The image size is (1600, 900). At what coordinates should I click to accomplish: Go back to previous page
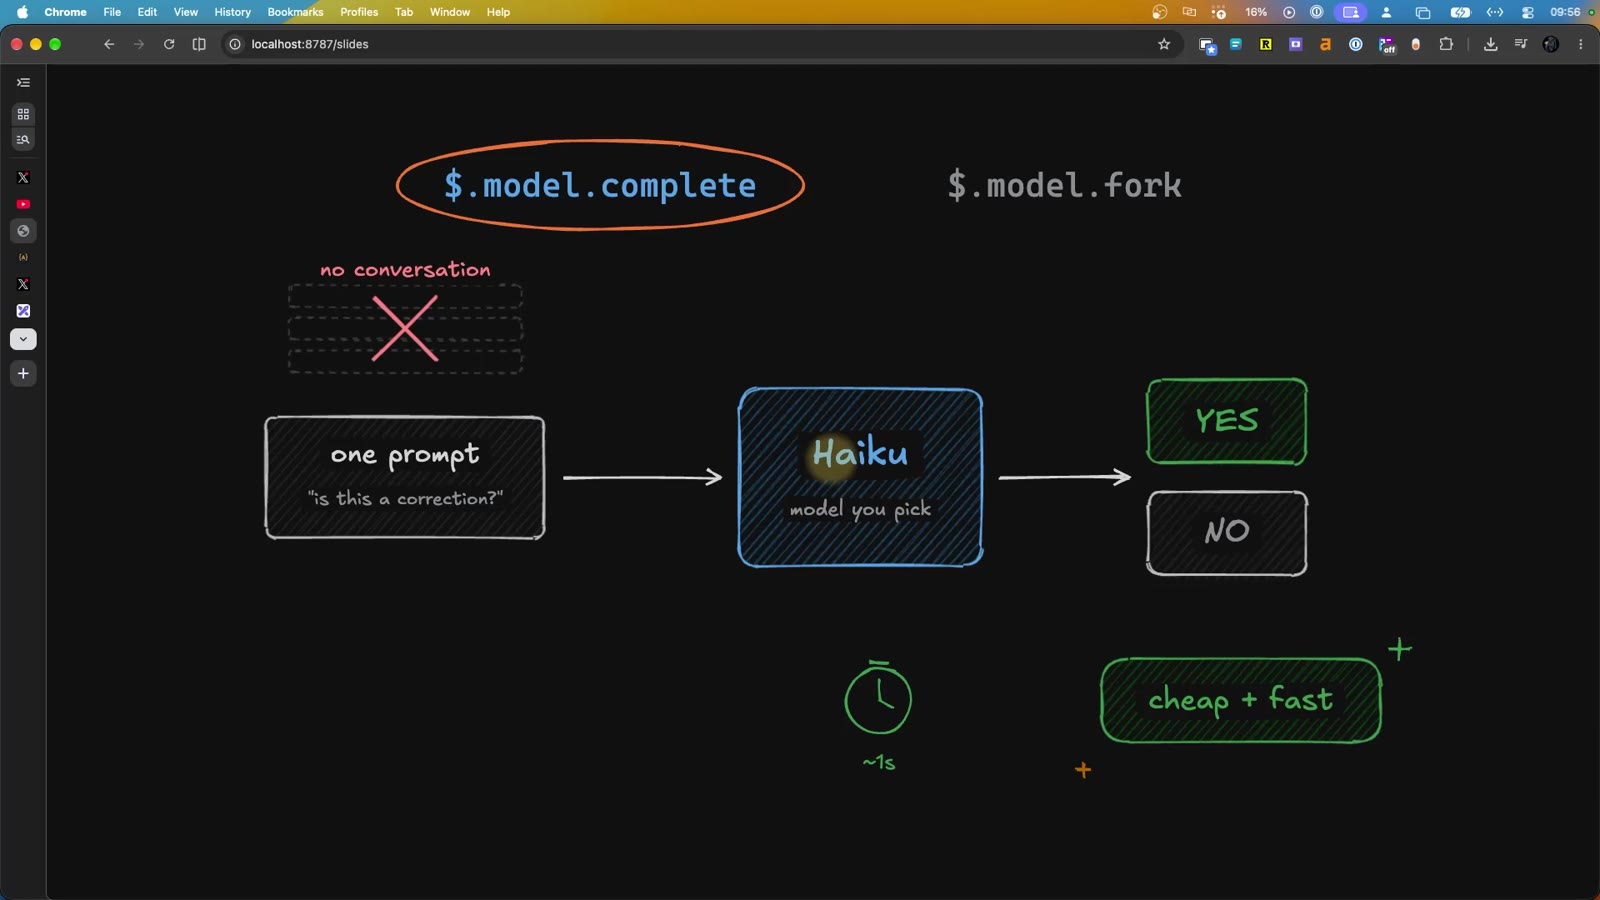109,44
